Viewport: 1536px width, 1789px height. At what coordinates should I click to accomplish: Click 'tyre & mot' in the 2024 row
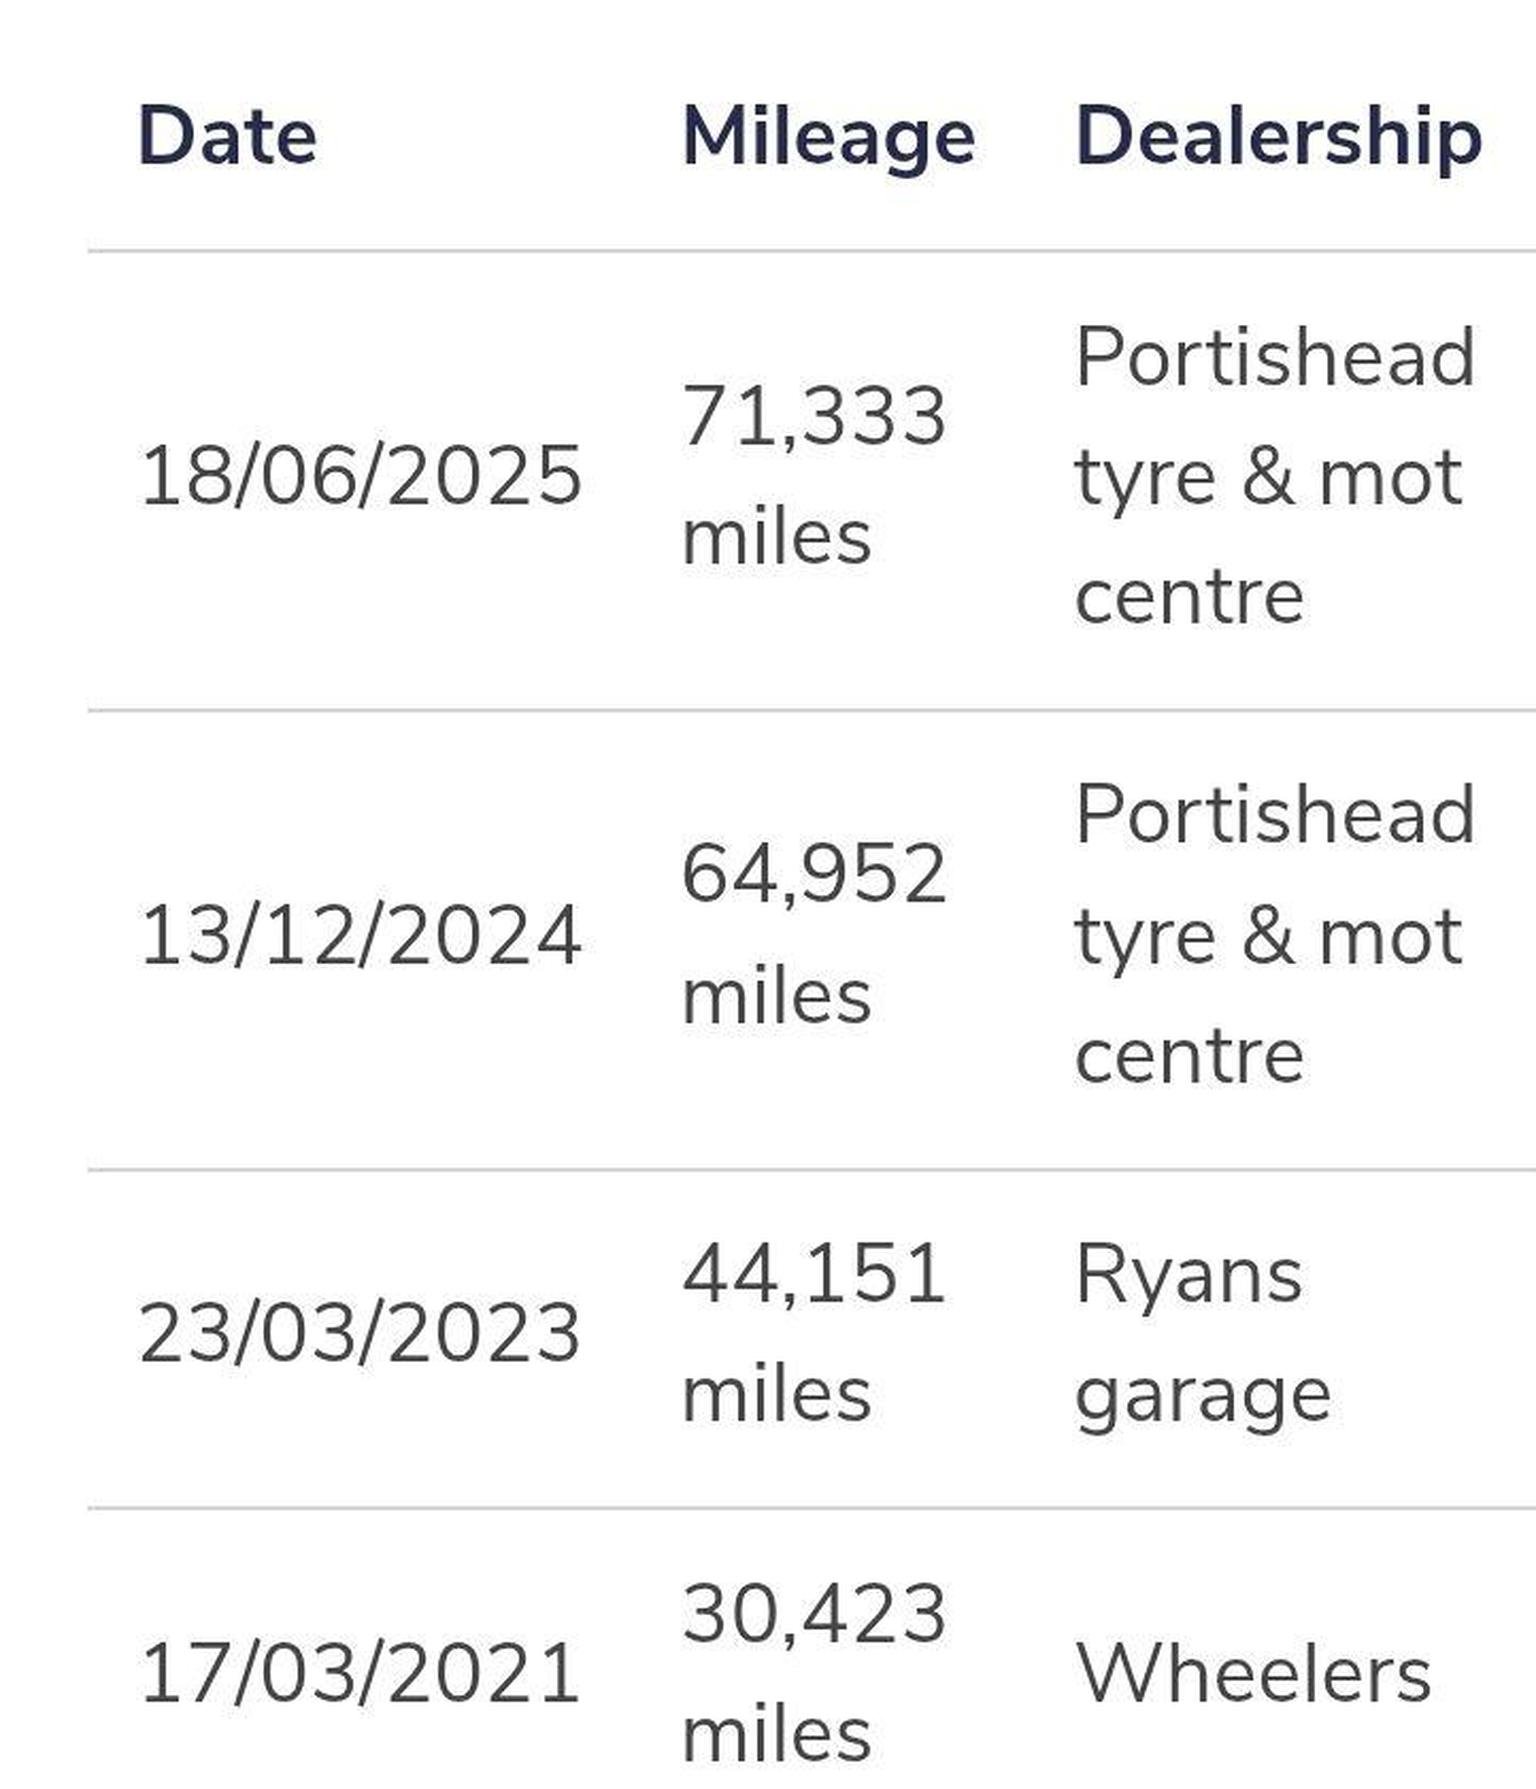pyautogui.click(x=1269, y=938)
